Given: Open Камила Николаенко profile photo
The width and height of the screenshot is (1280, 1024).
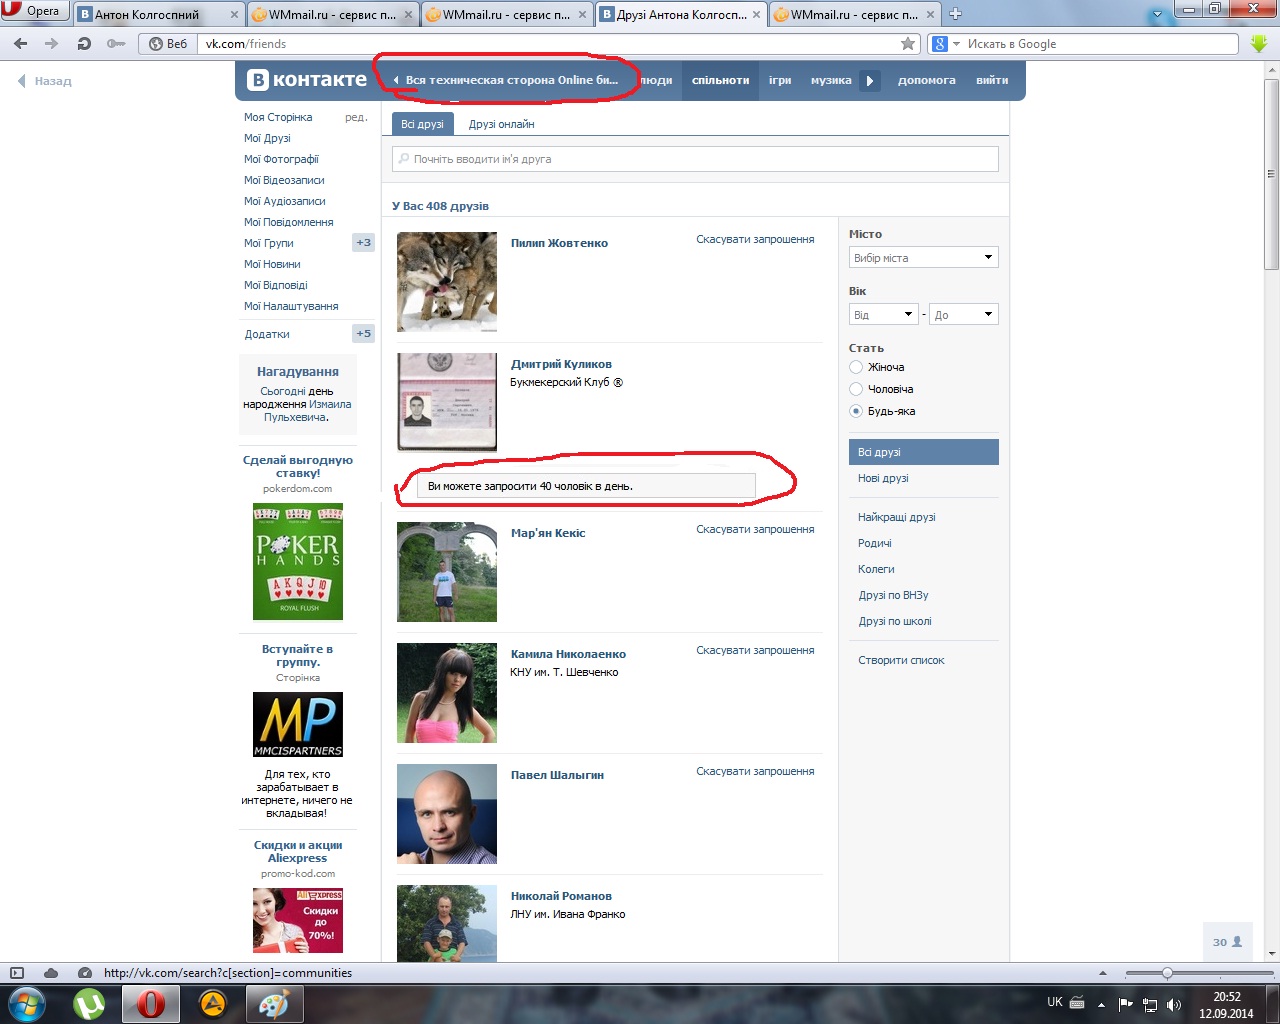Looking at the screenshot, I should point(447,693).
